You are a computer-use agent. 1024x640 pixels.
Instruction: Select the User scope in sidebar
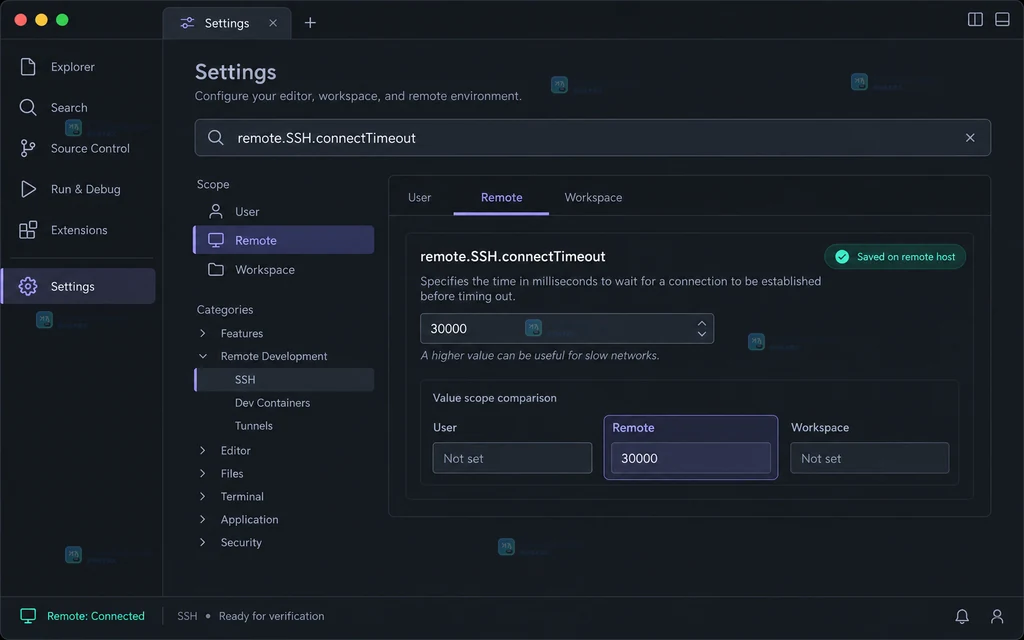pyautogui.click(x=283, y=212)
